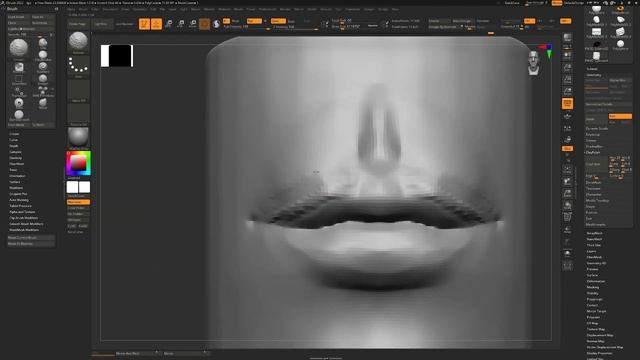Image resolution: width=640 pixels, height=360 pixels.
Task: Expand the Alpha and Texture section
Action: tap(22, 212)
